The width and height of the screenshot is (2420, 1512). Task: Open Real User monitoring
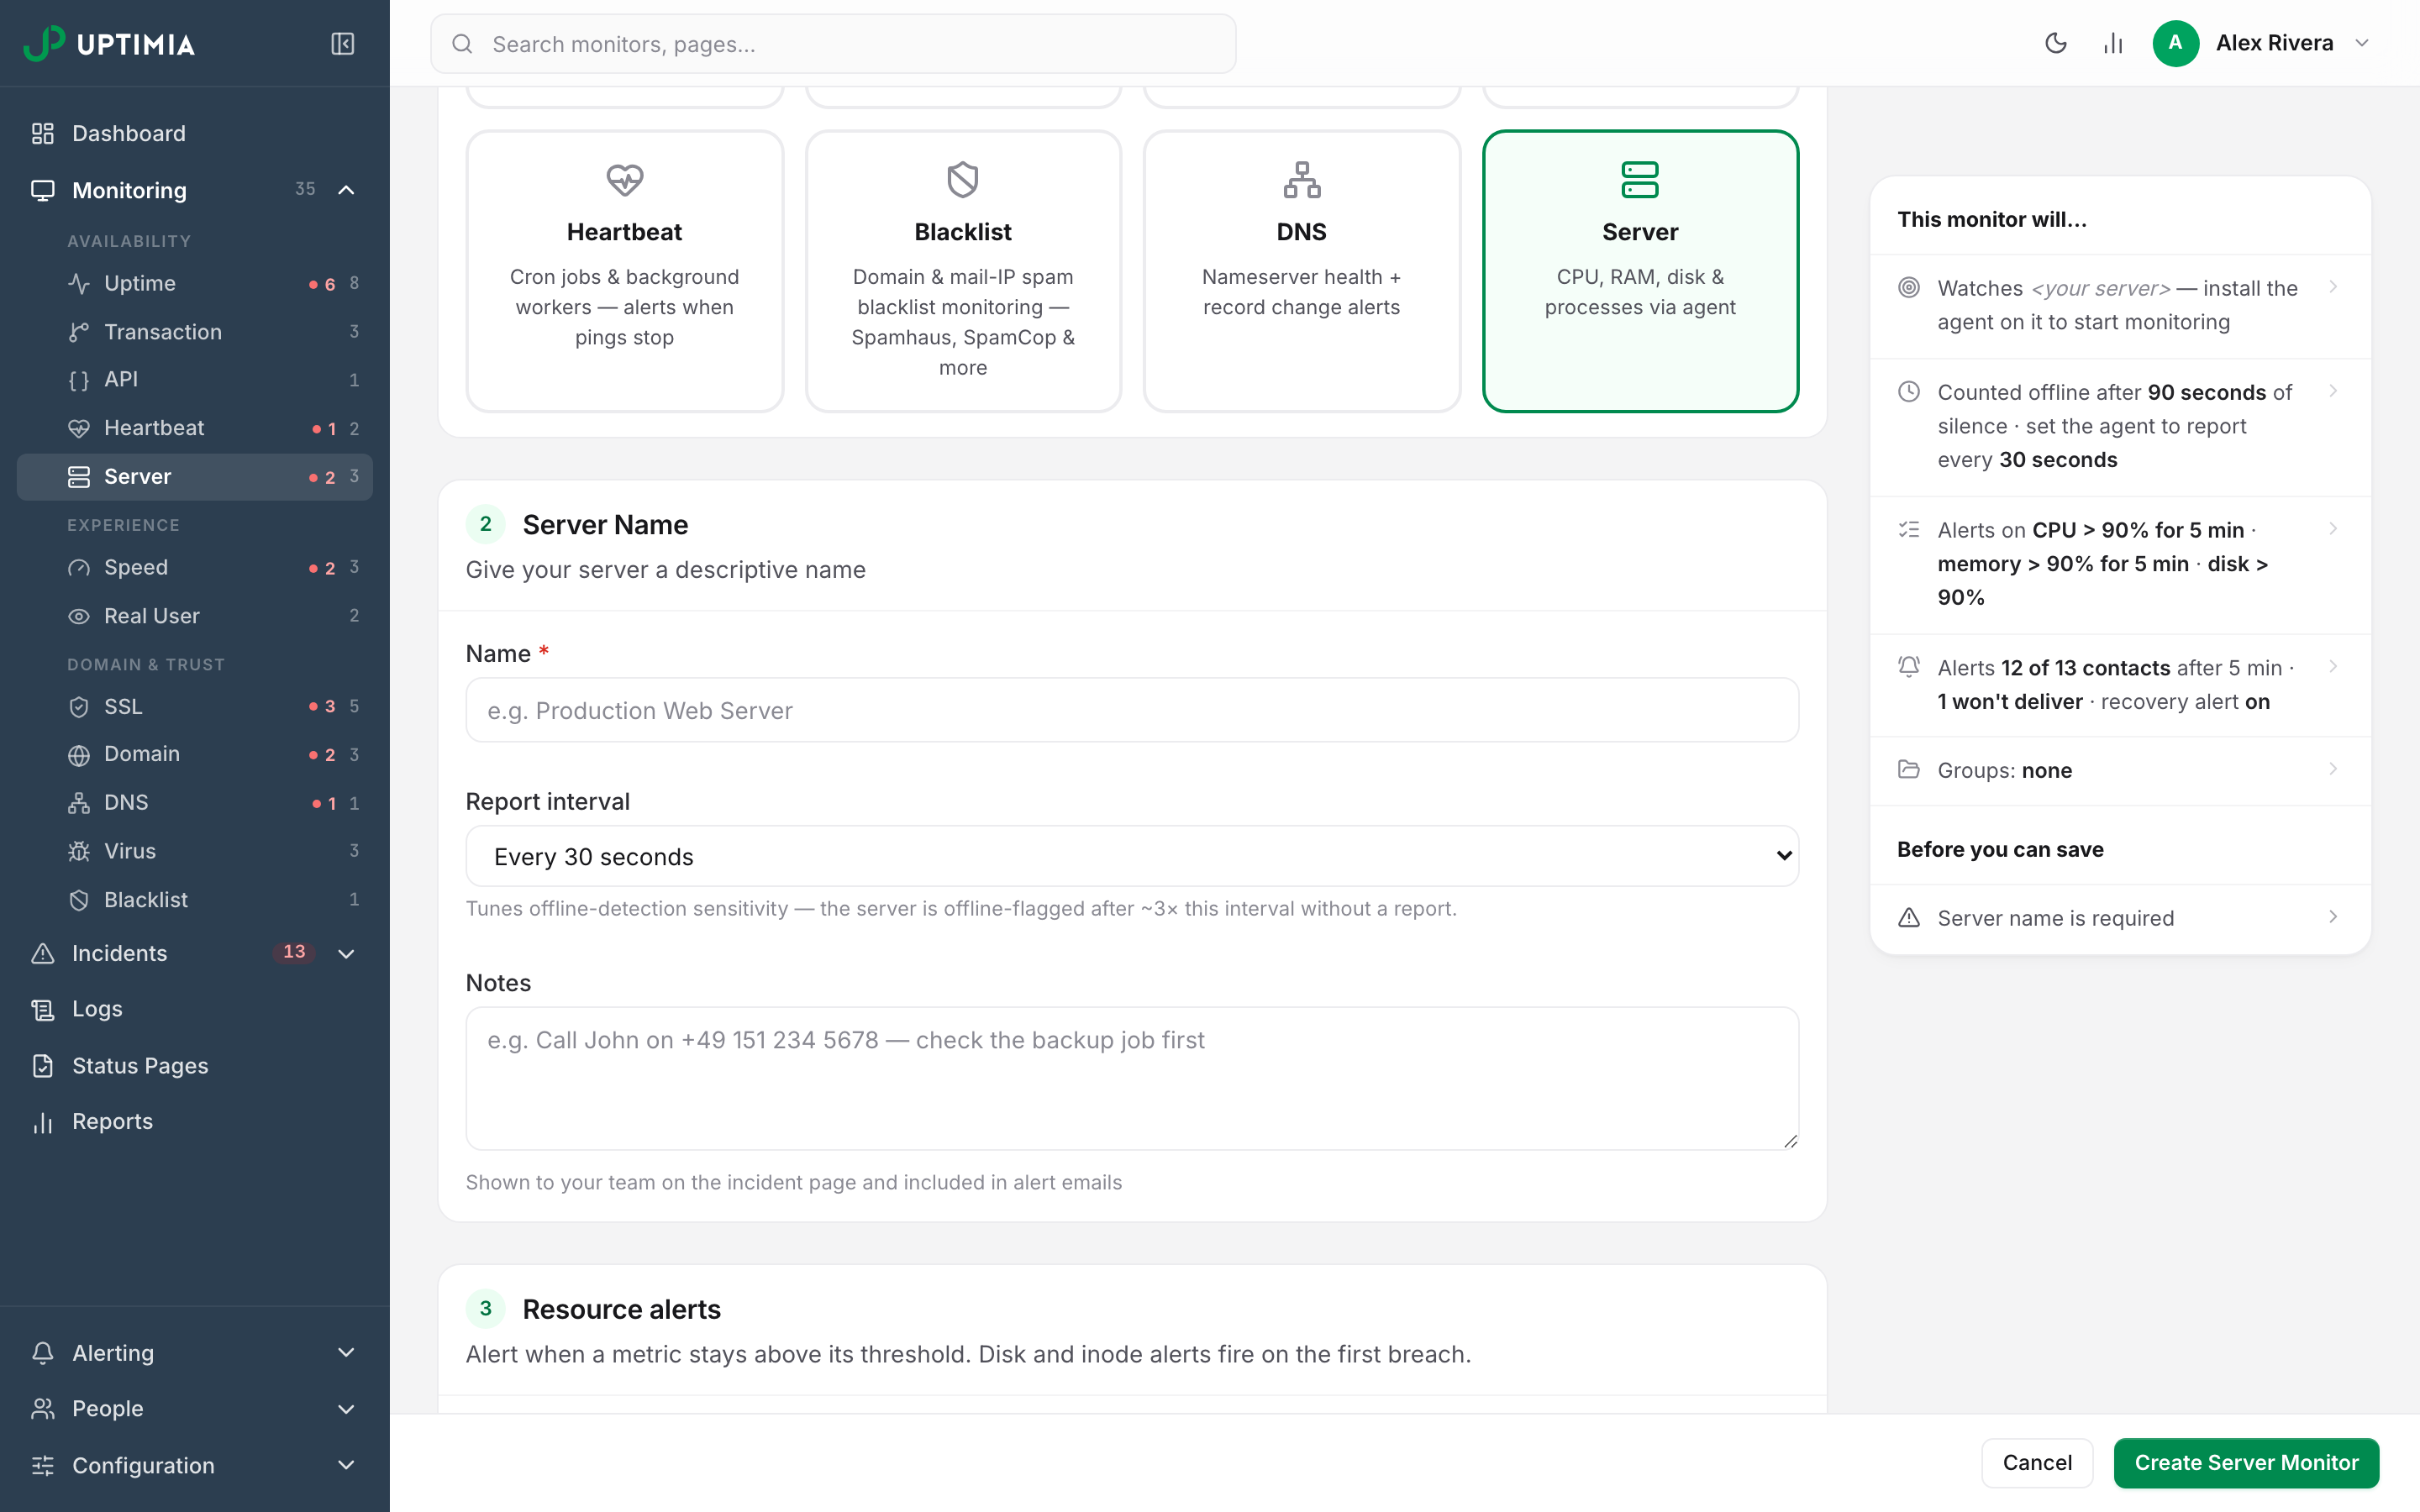[195, 616]
